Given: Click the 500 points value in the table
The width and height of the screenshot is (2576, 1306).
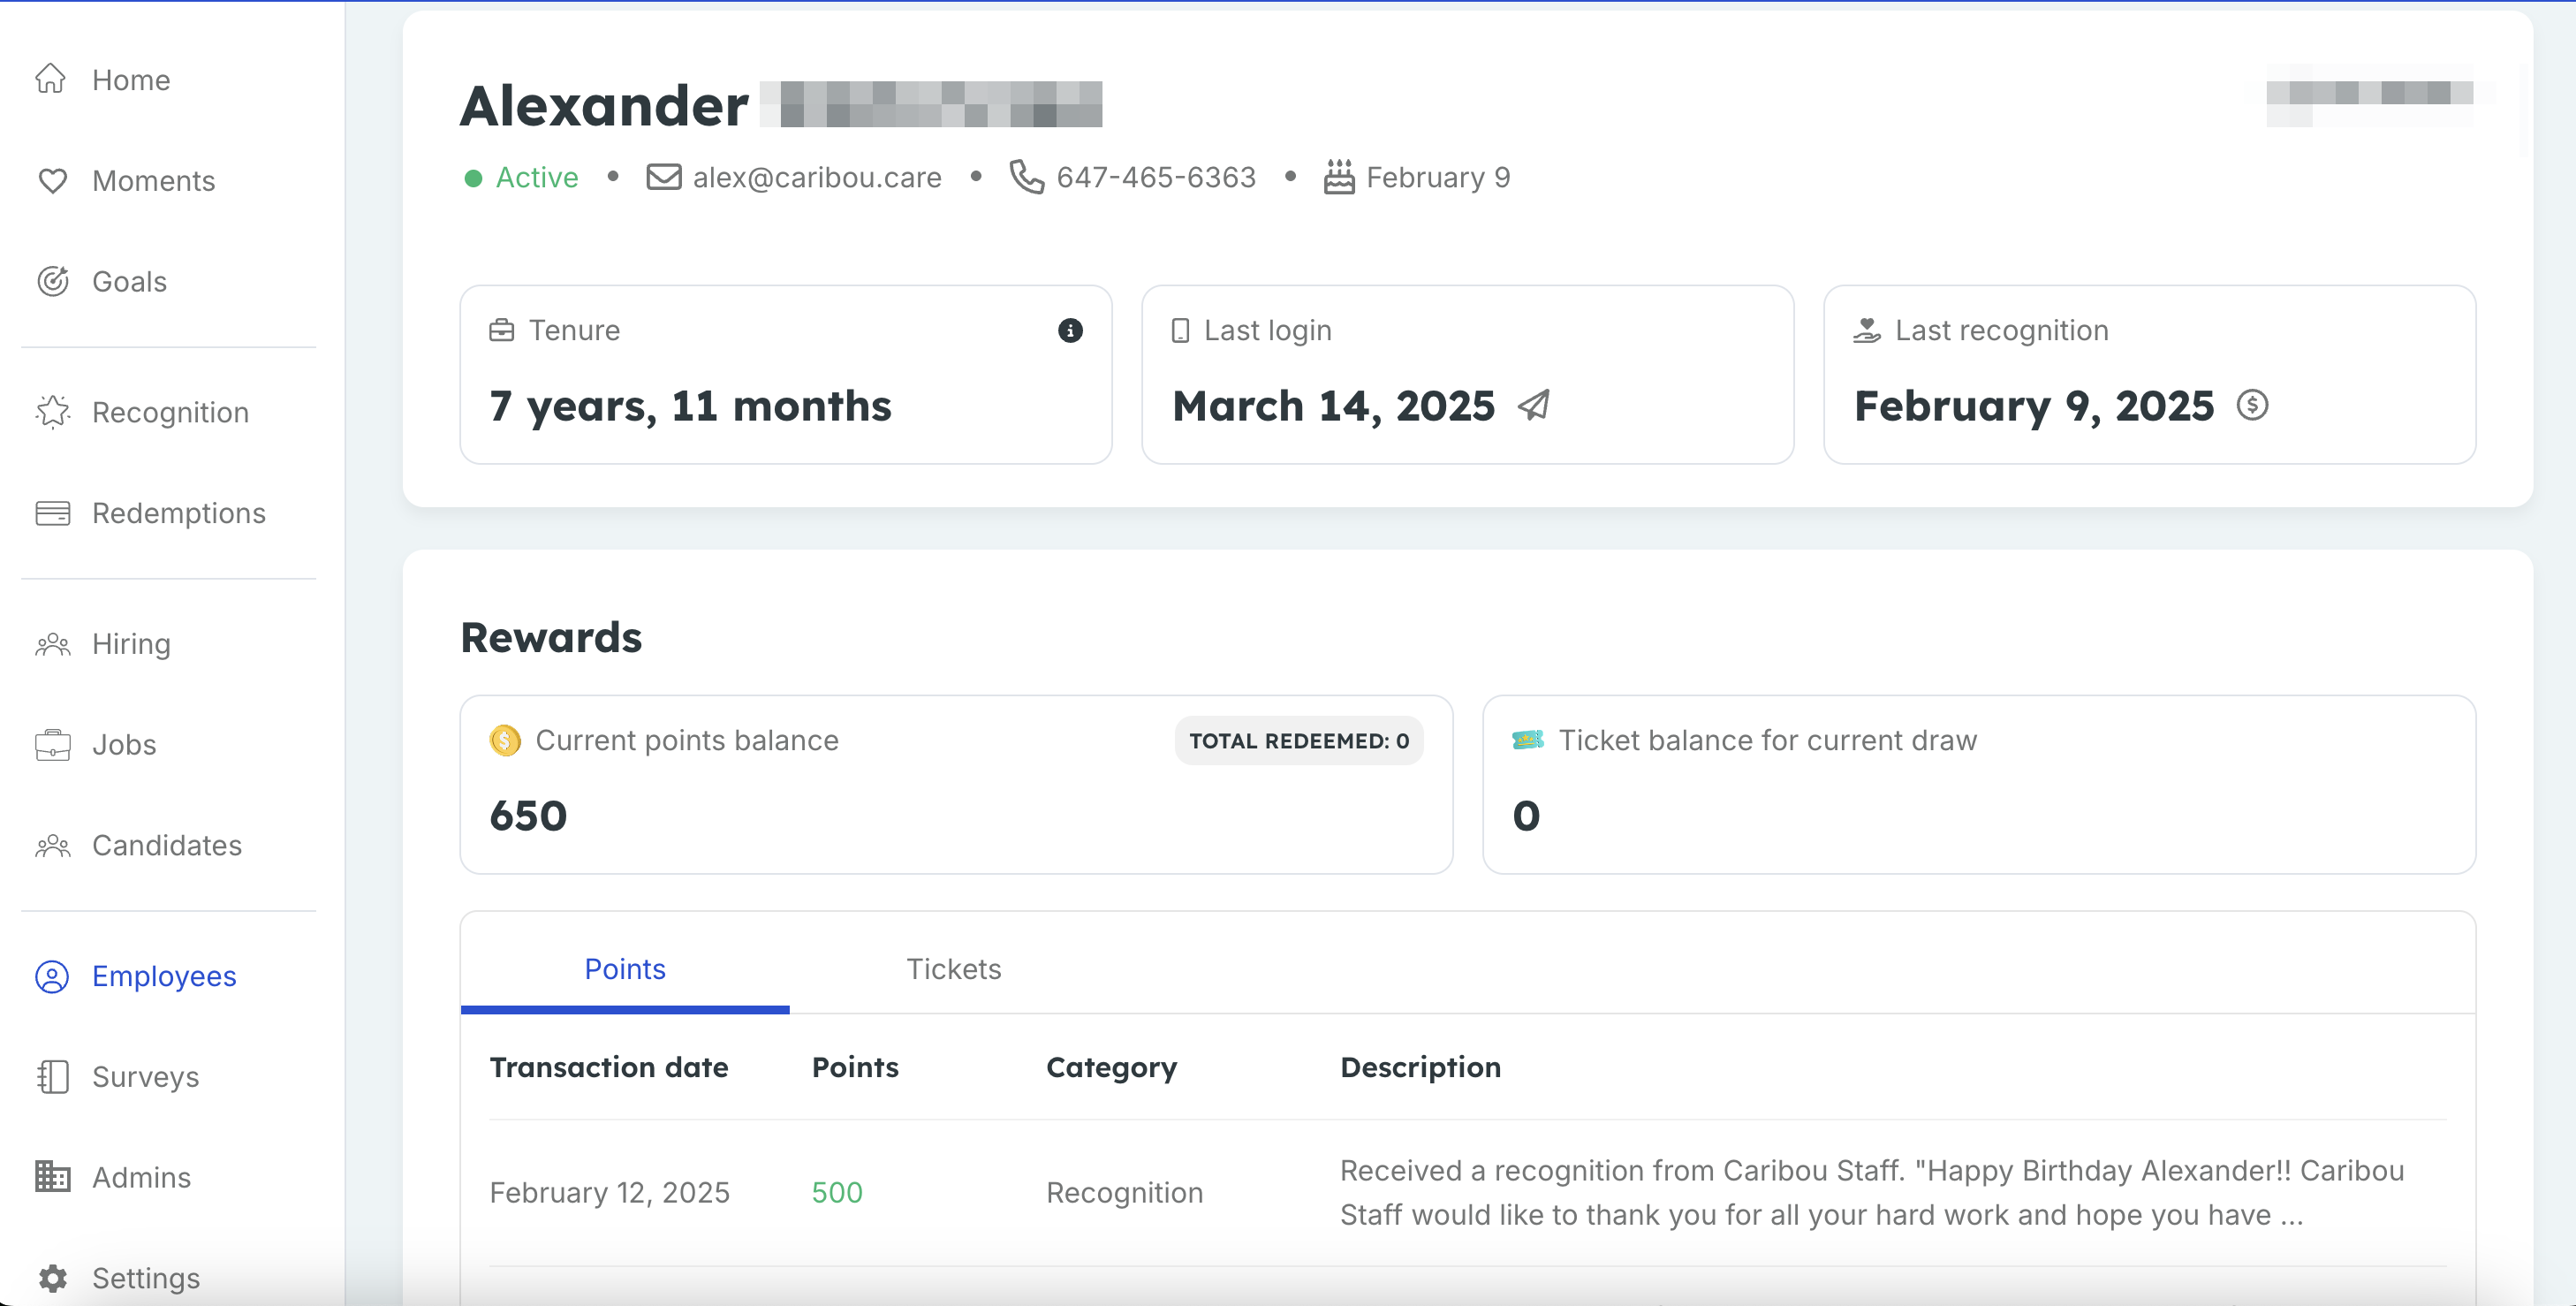Looking at the screenshot, I should (x=837, y=1192).
